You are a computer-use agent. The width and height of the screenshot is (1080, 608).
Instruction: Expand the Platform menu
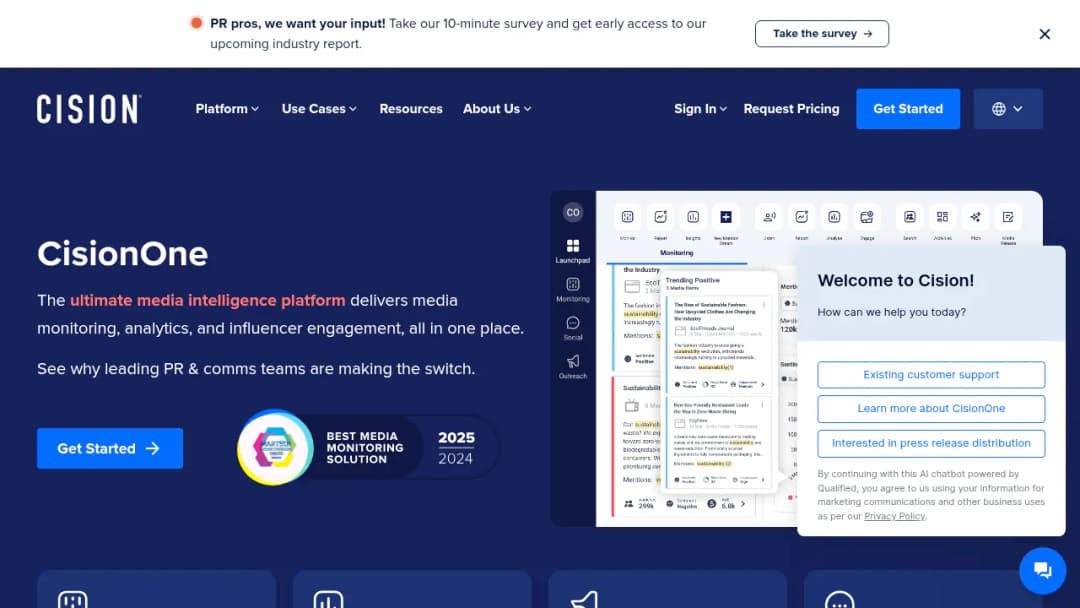tap(227, 109)
